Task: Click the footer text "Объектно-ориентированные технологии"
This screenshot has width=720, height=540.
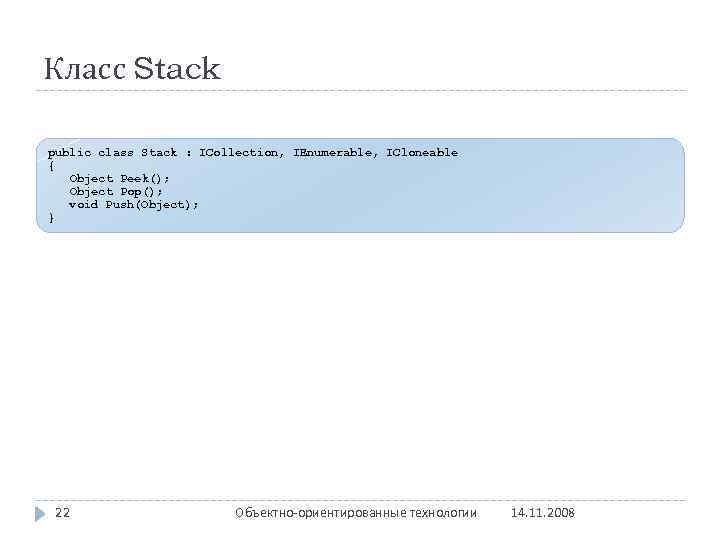Action: pyautogui.click(x=356, y=512)
